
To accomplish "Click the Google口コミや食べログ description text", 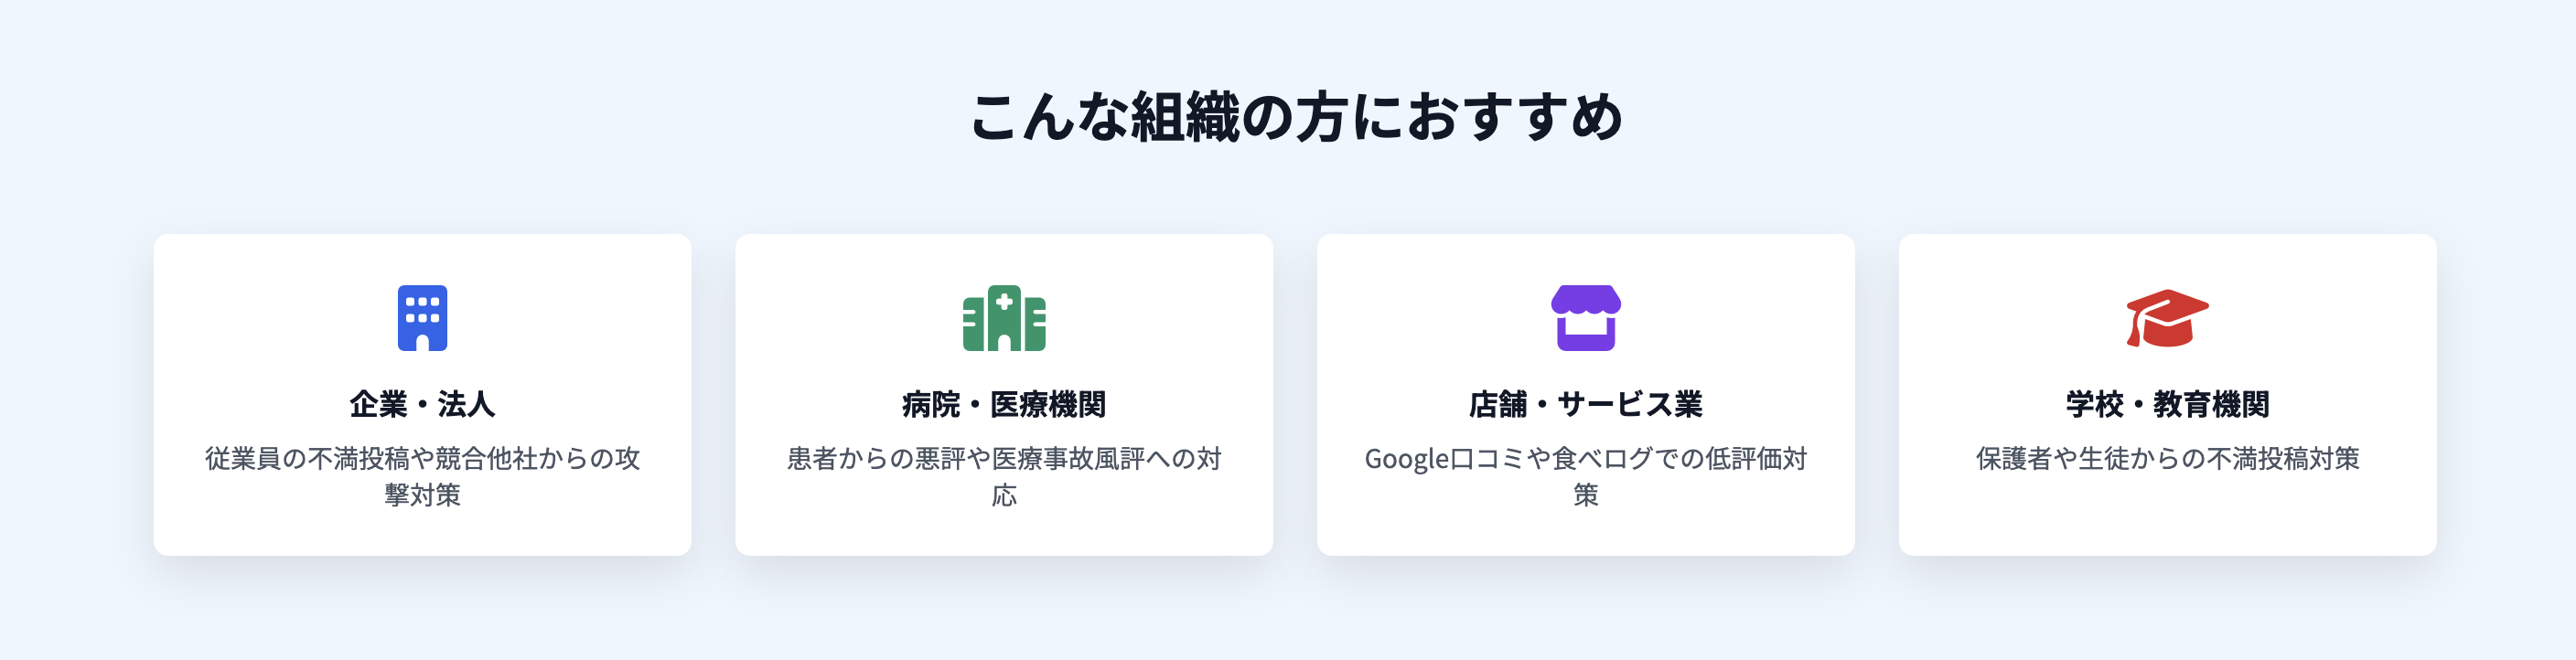I will (x=1585, y=459).
